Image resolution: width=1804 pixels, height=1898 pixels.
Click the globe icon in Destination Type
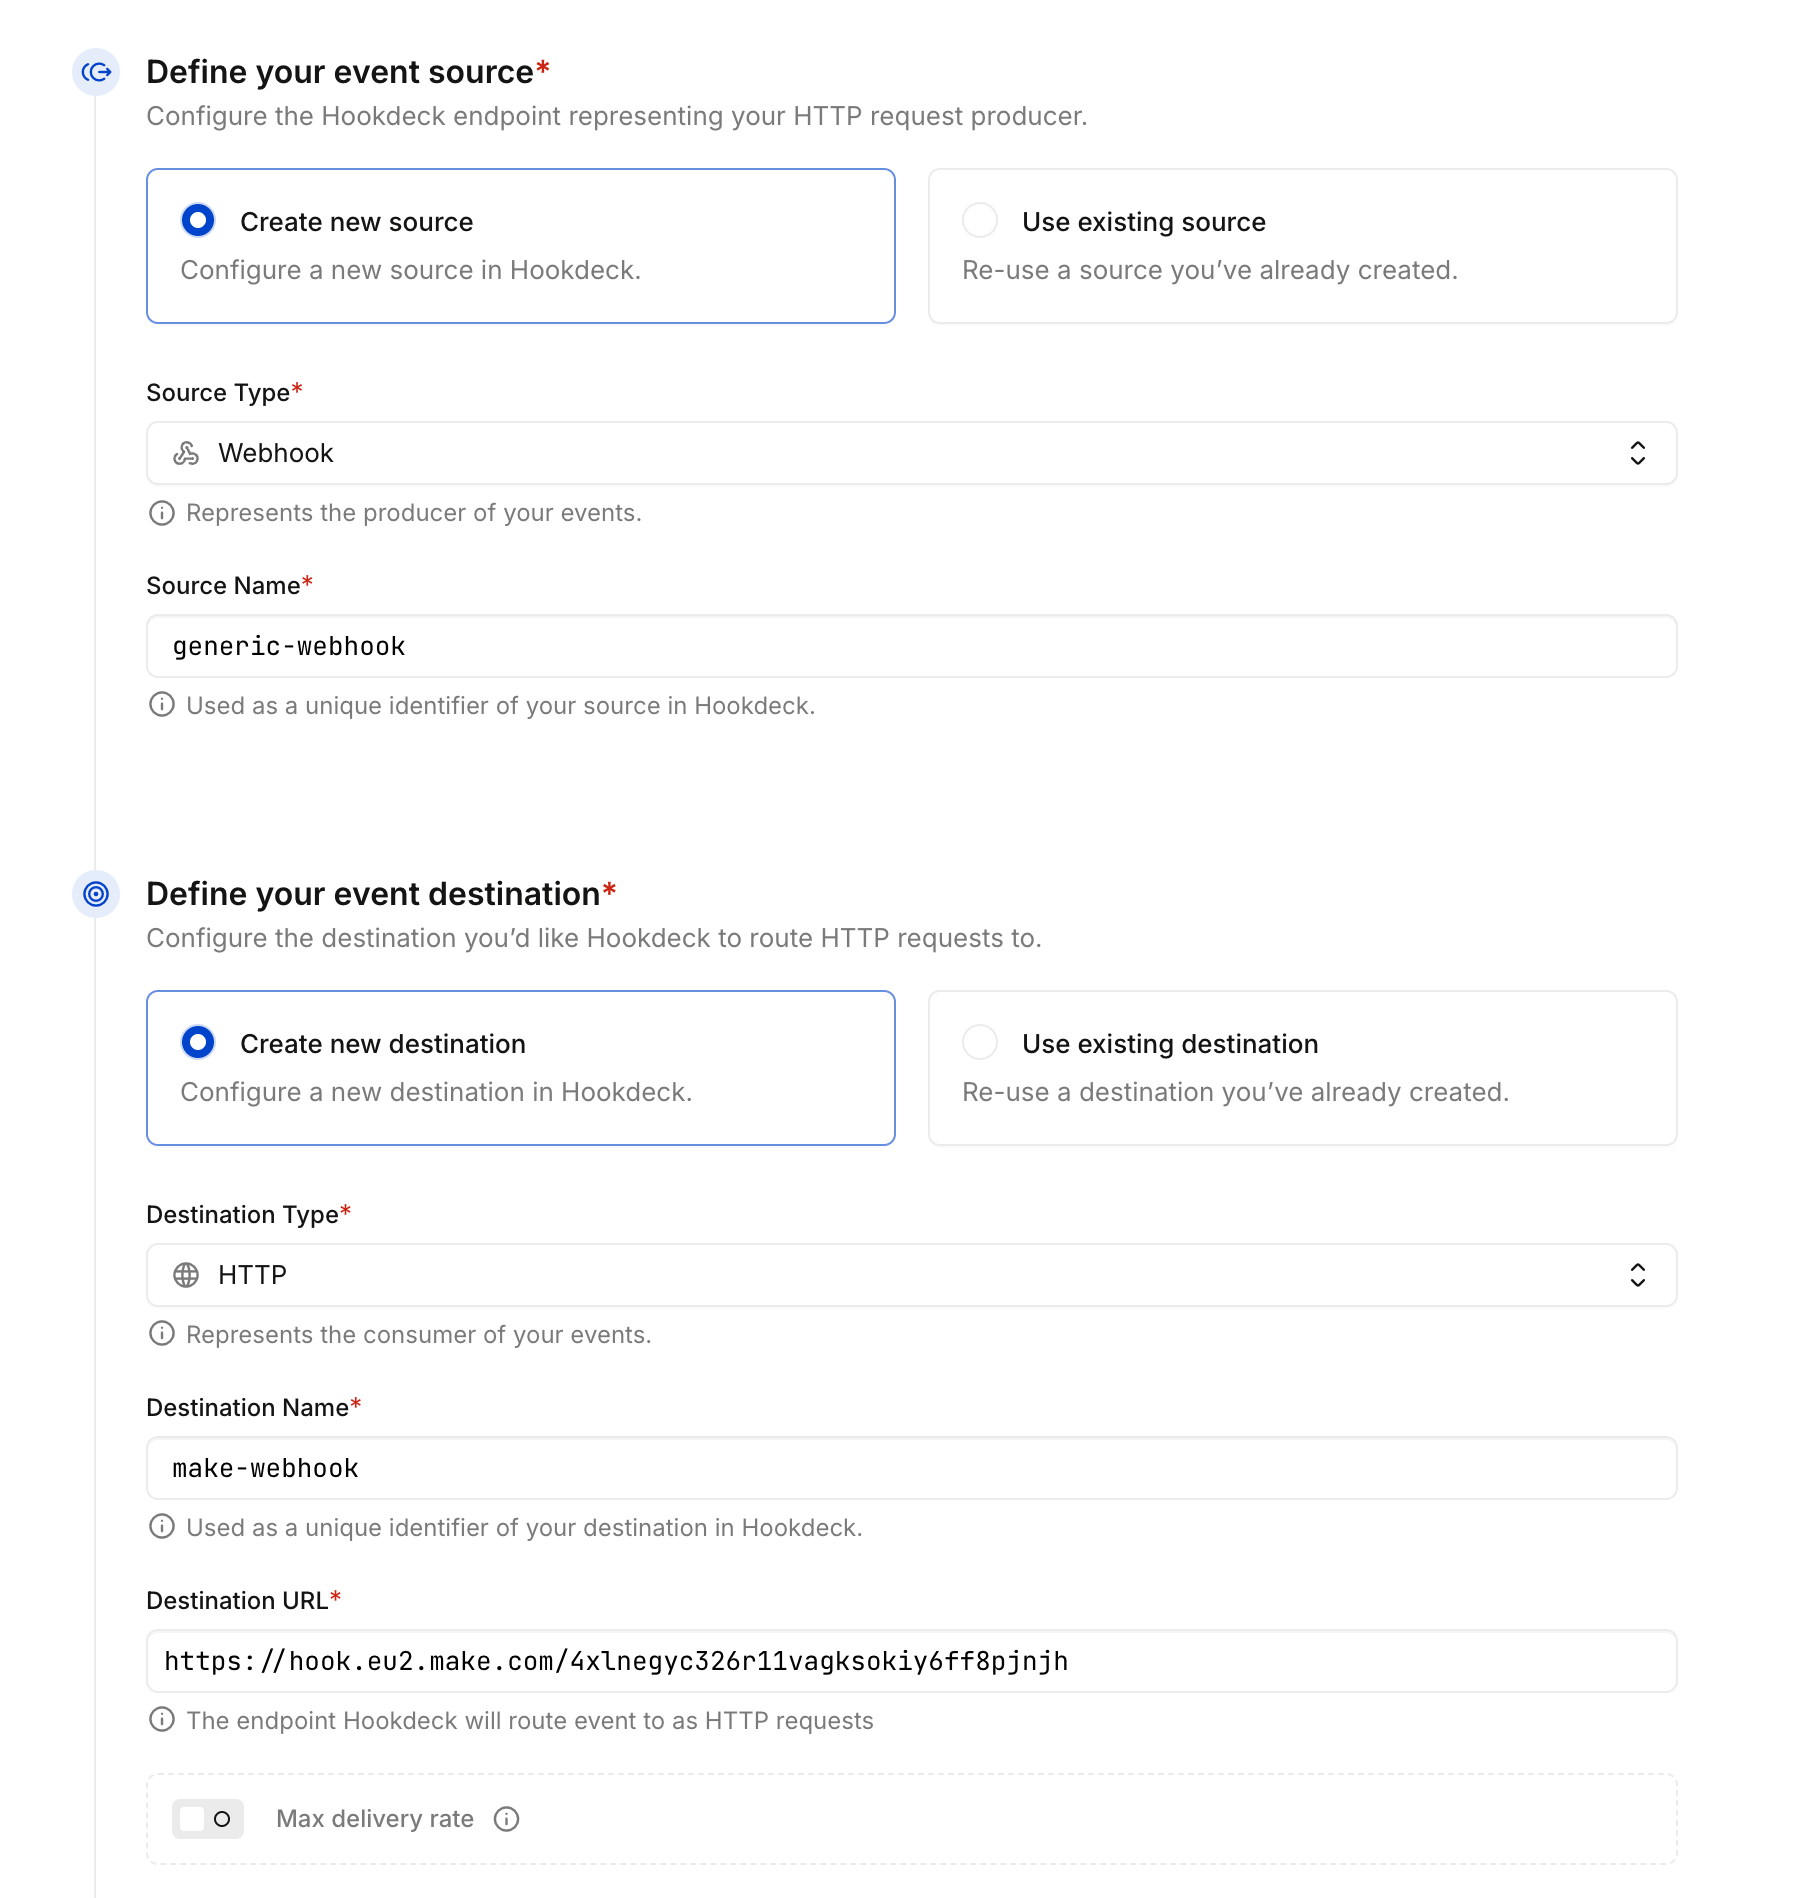(x=186, y=1275)
